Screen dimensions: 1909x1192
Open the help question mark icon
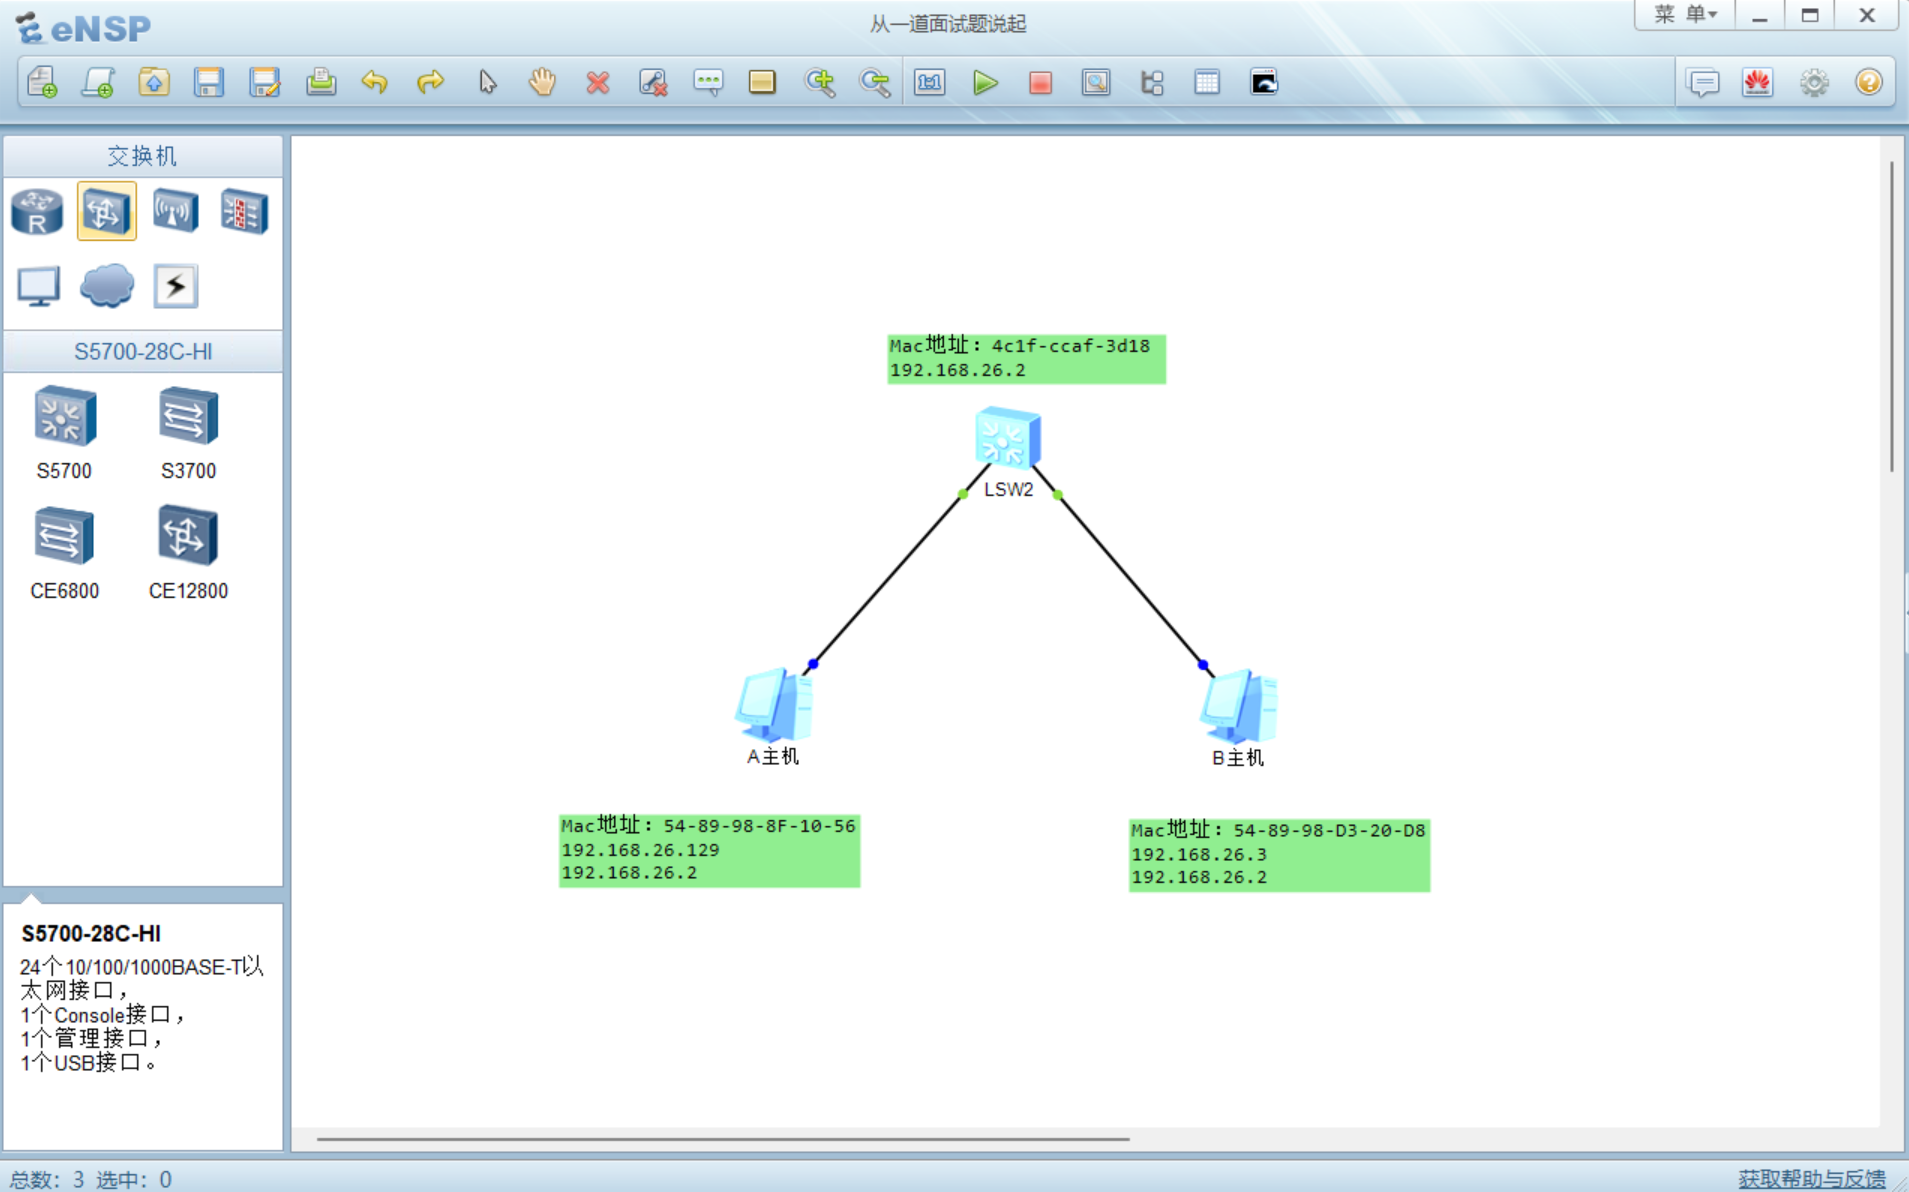(1869, 82)
